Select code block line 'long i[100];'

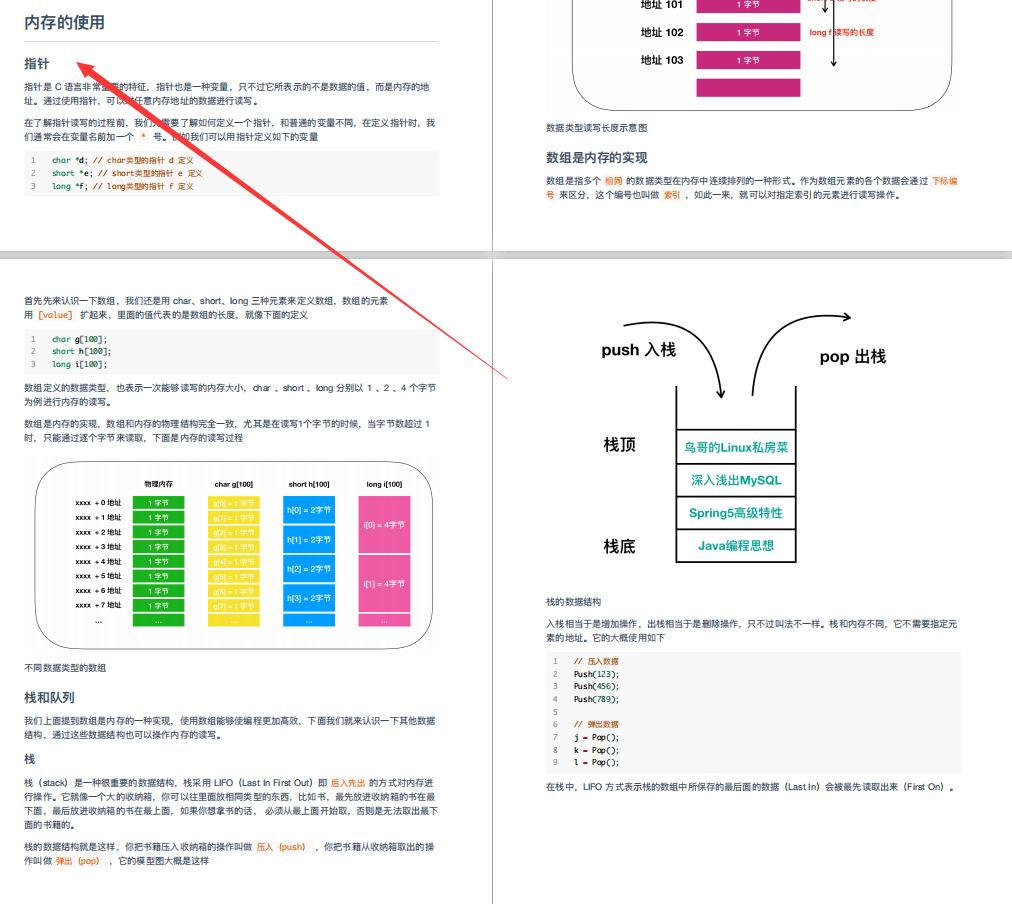[x=79, y=364]
